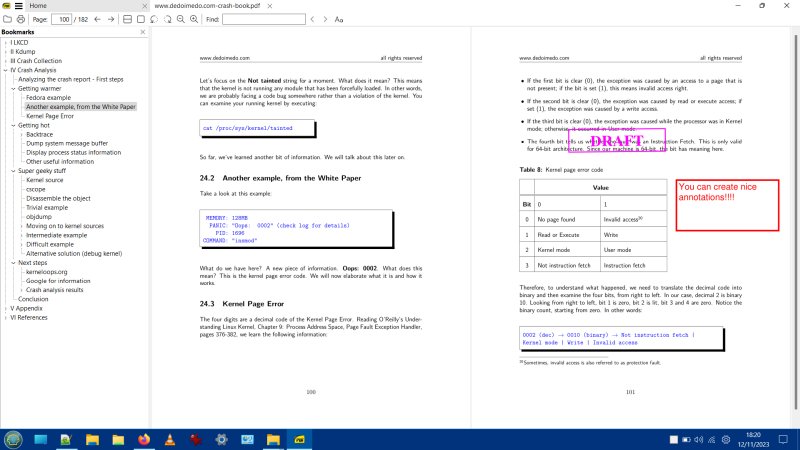Image resolution: width=800 pixels, height=450 pixels.
Task: Rotate the page right
Action: click(x=167, y=19)
